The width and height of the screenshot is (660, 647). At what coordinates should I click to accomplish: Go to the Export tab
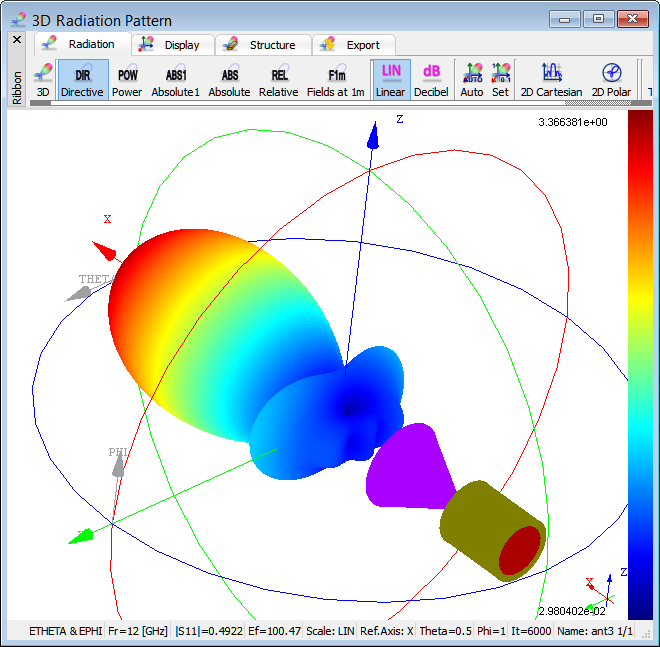click(x=352, y=45)
